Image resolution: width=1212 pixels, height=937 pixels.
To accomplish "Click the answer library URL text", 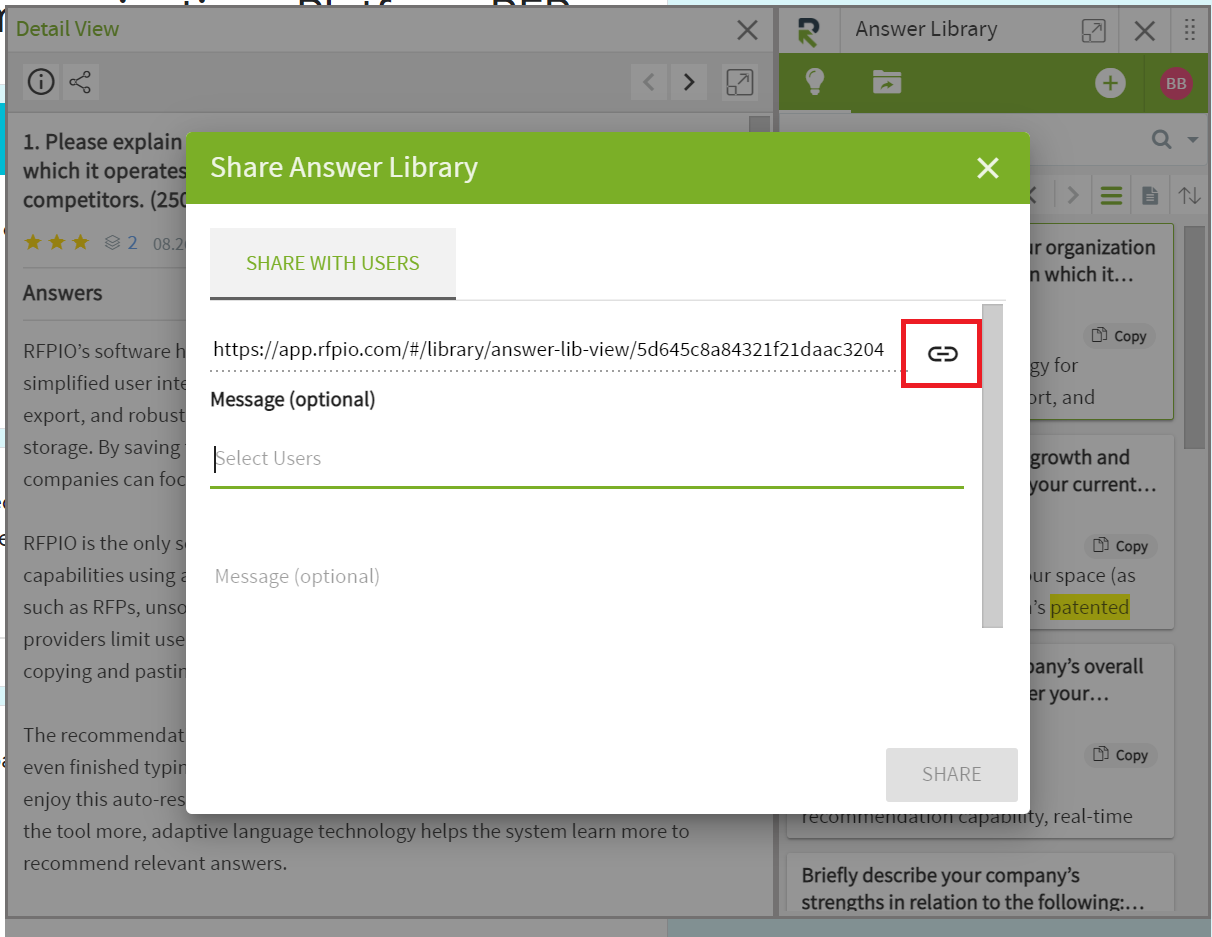I will (x=548, y=350).
